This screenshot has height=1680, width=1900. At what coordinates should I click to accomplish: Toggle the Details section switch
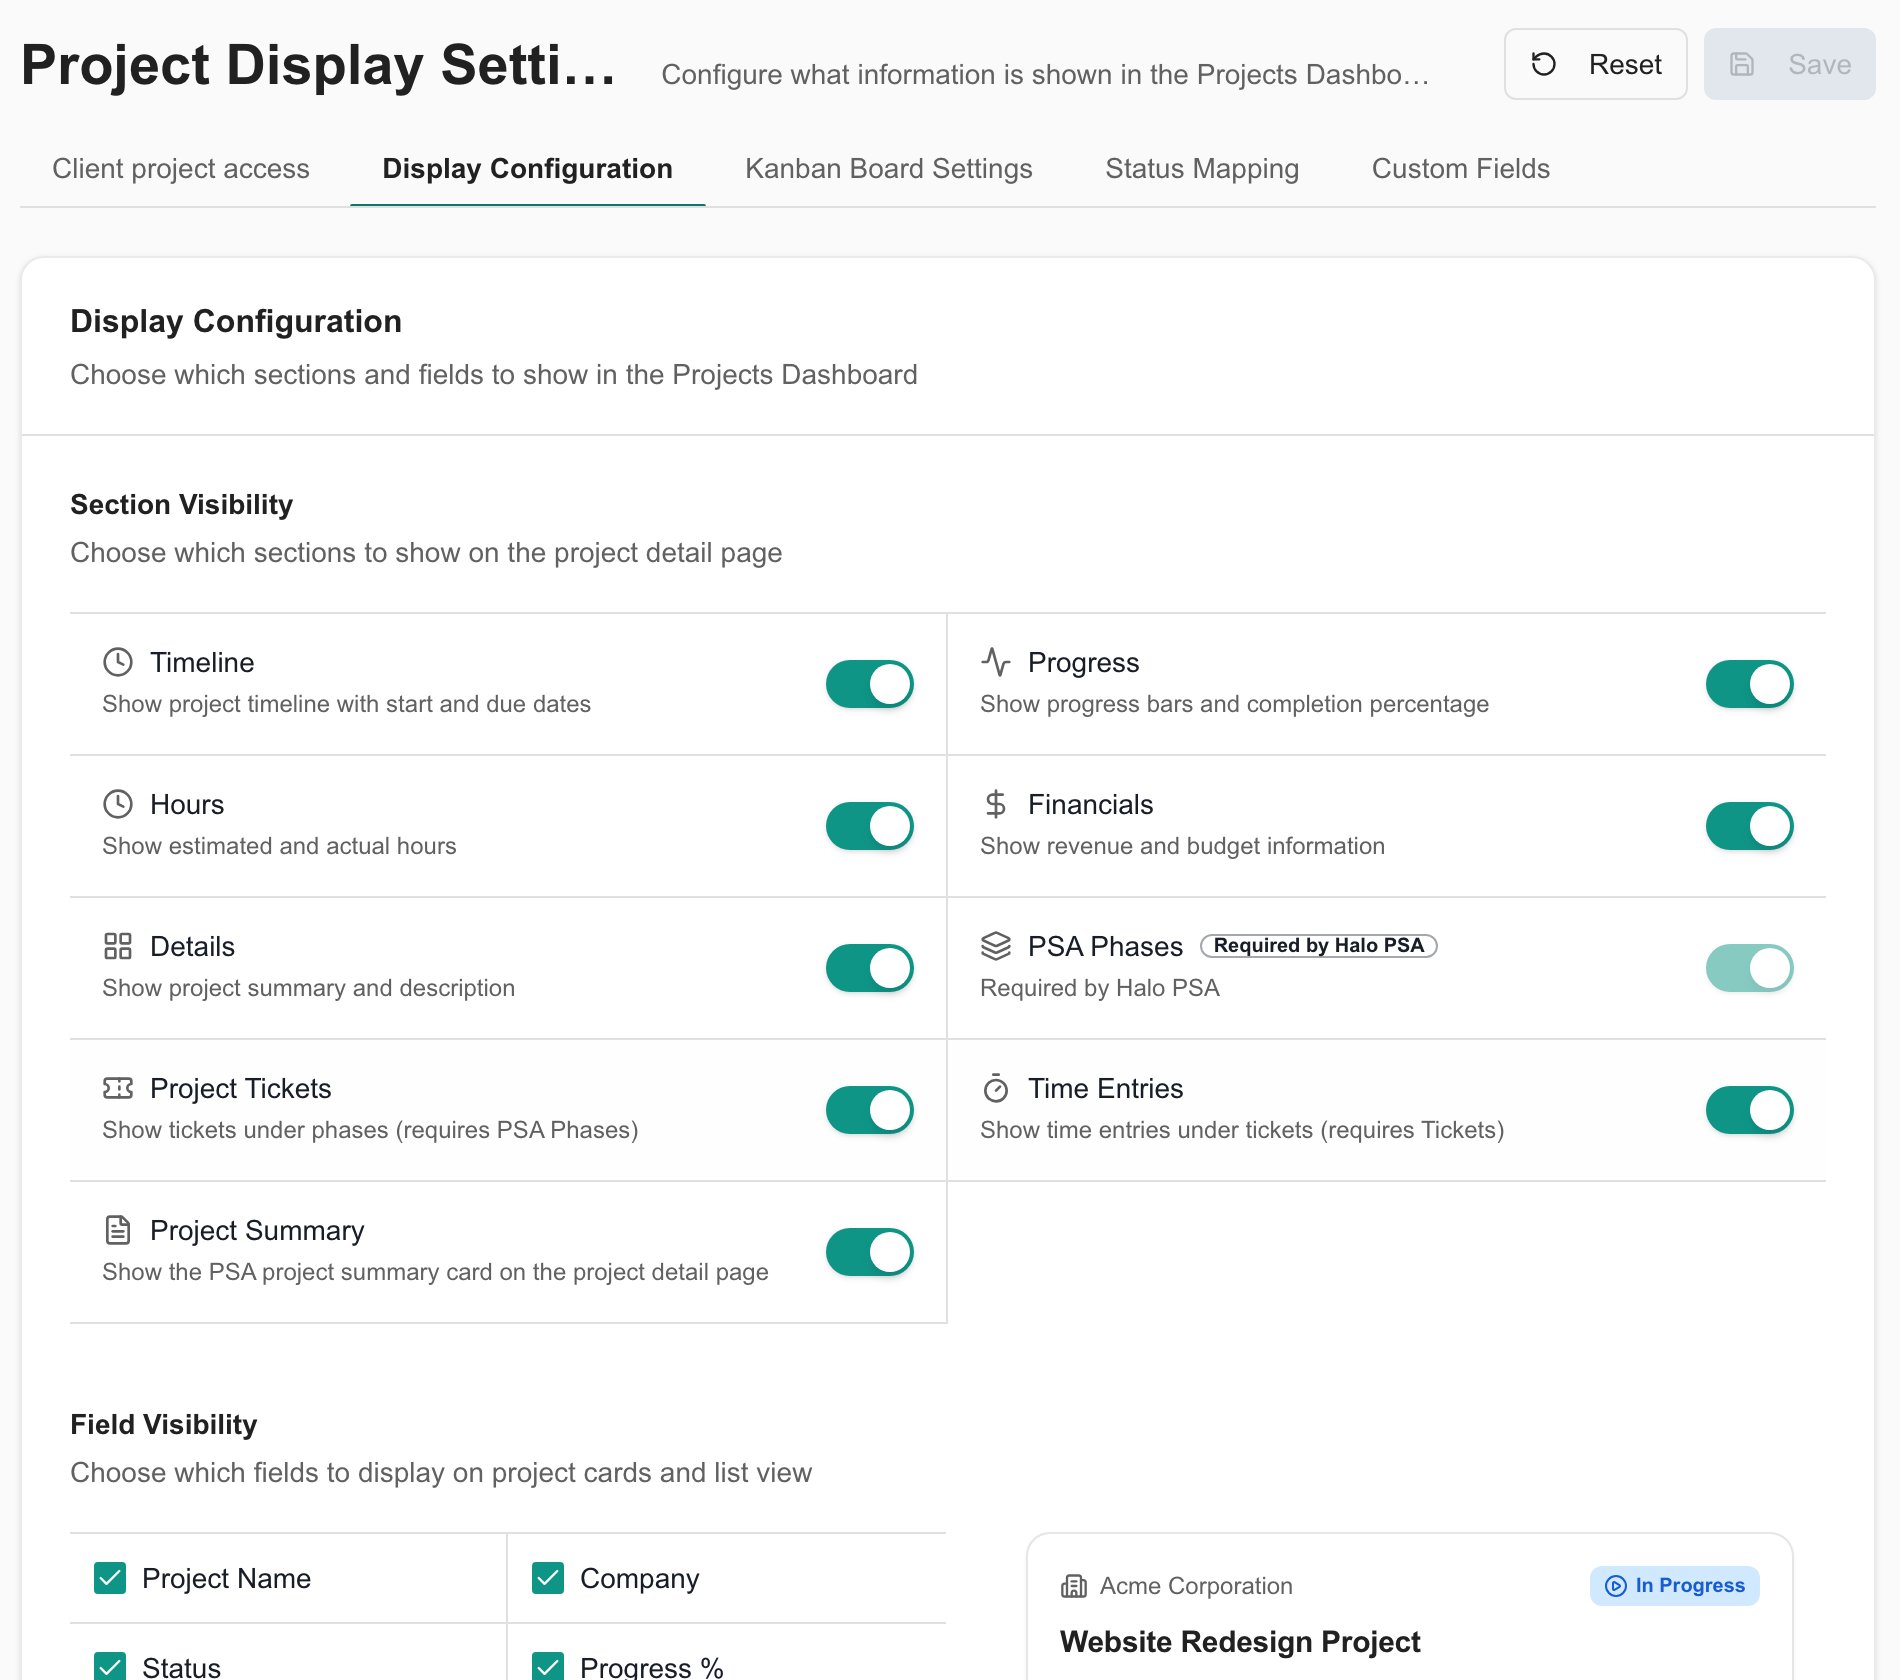pyautogui.click(x=869, y=968)
